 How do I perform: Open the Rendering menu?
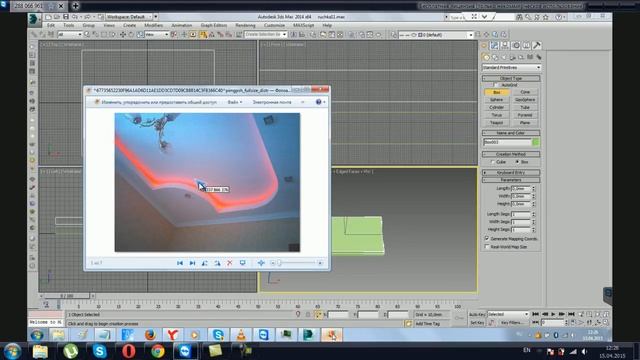pos(245,25)
